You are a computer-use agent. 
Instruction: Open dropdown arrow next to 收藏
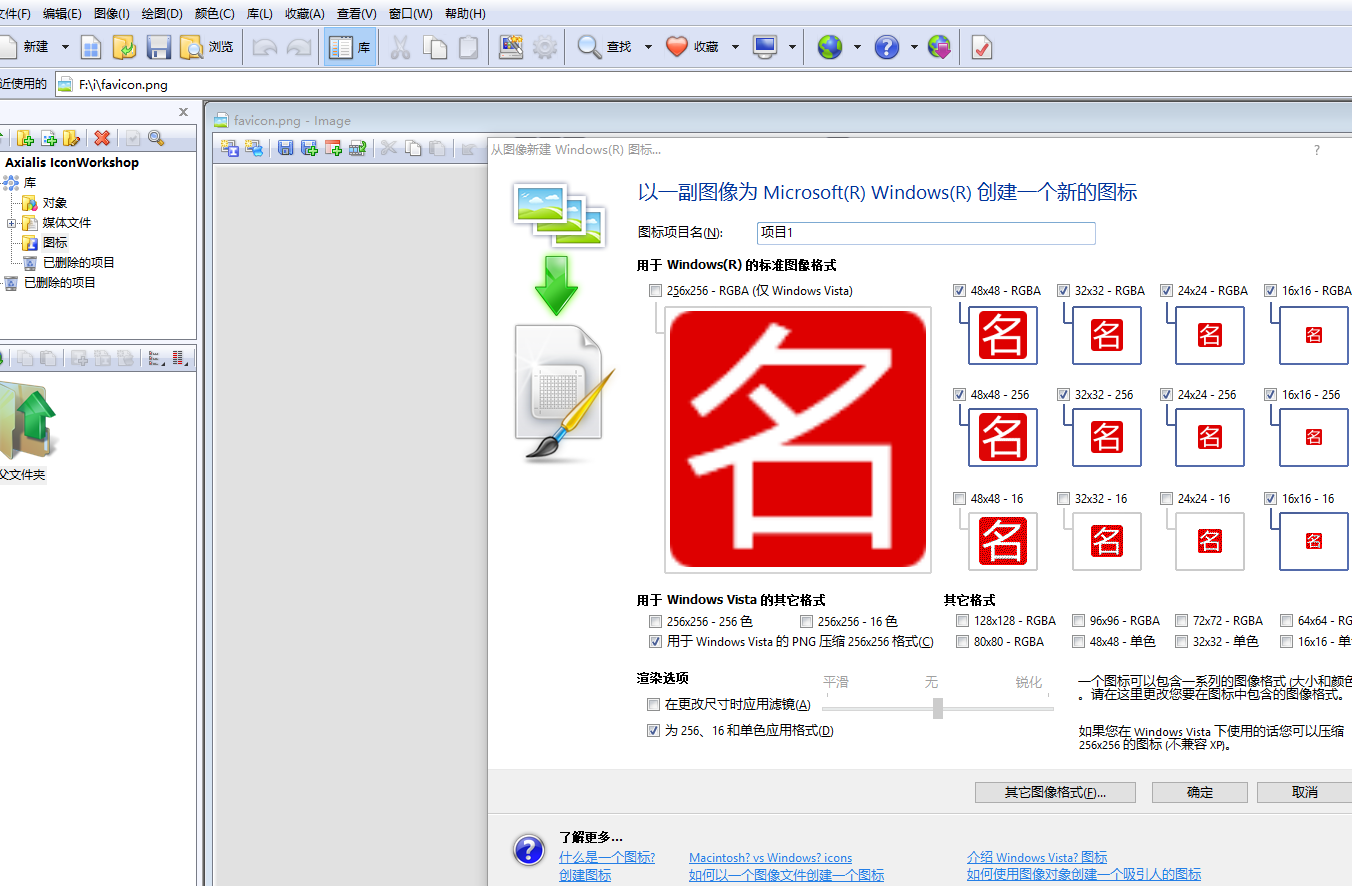(x=735, y=47)
